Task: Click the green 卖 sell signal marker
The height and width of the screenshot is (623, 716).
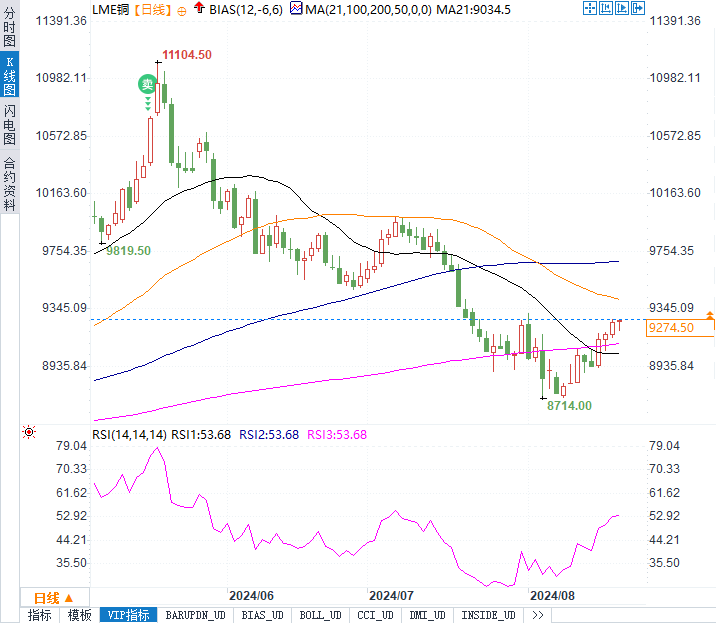Action: click(147, 84)
